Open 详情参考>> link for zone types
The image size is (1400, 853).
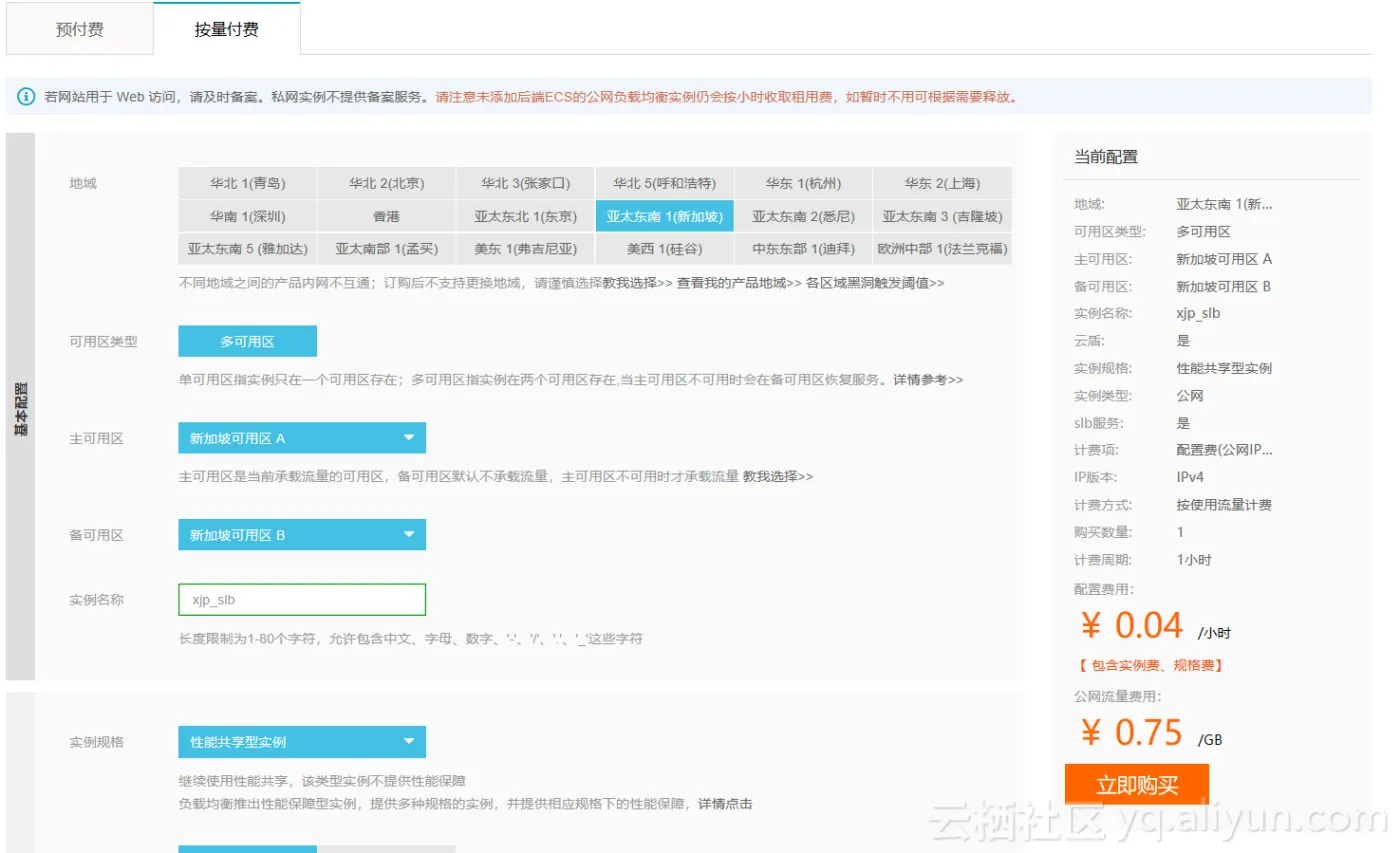[x=928, y=380]
